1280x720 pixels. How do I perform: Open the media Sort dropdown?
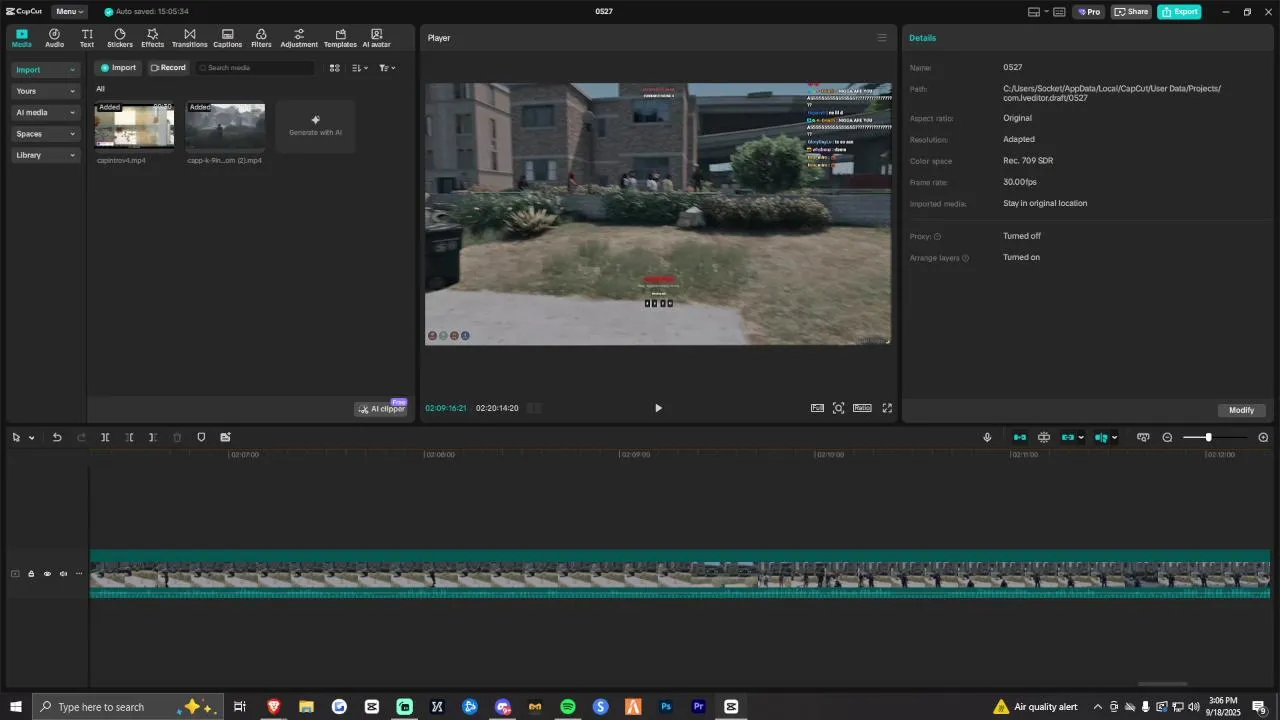361,68
